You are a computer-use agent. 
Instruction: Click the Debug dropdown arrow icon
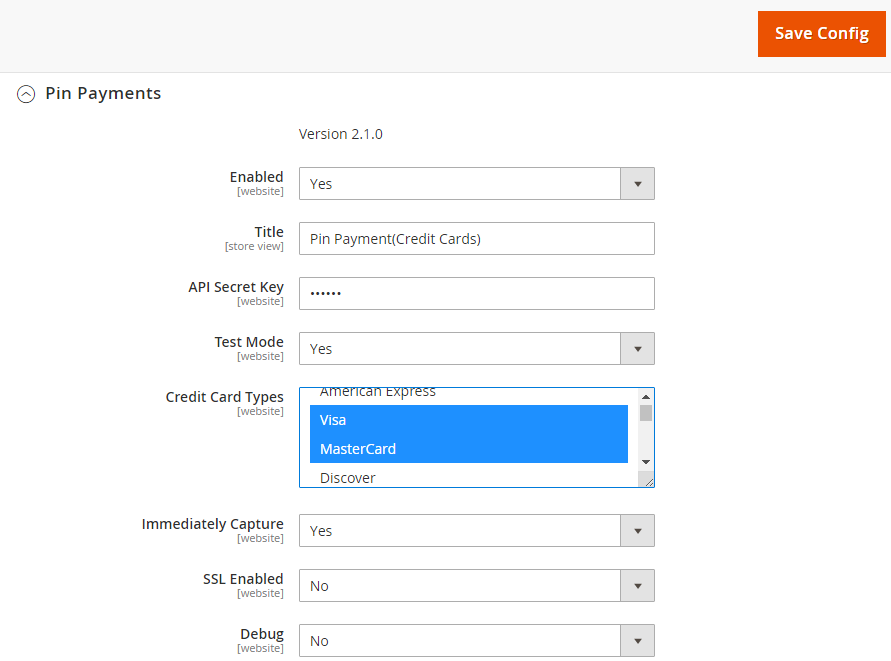(637, 641)
